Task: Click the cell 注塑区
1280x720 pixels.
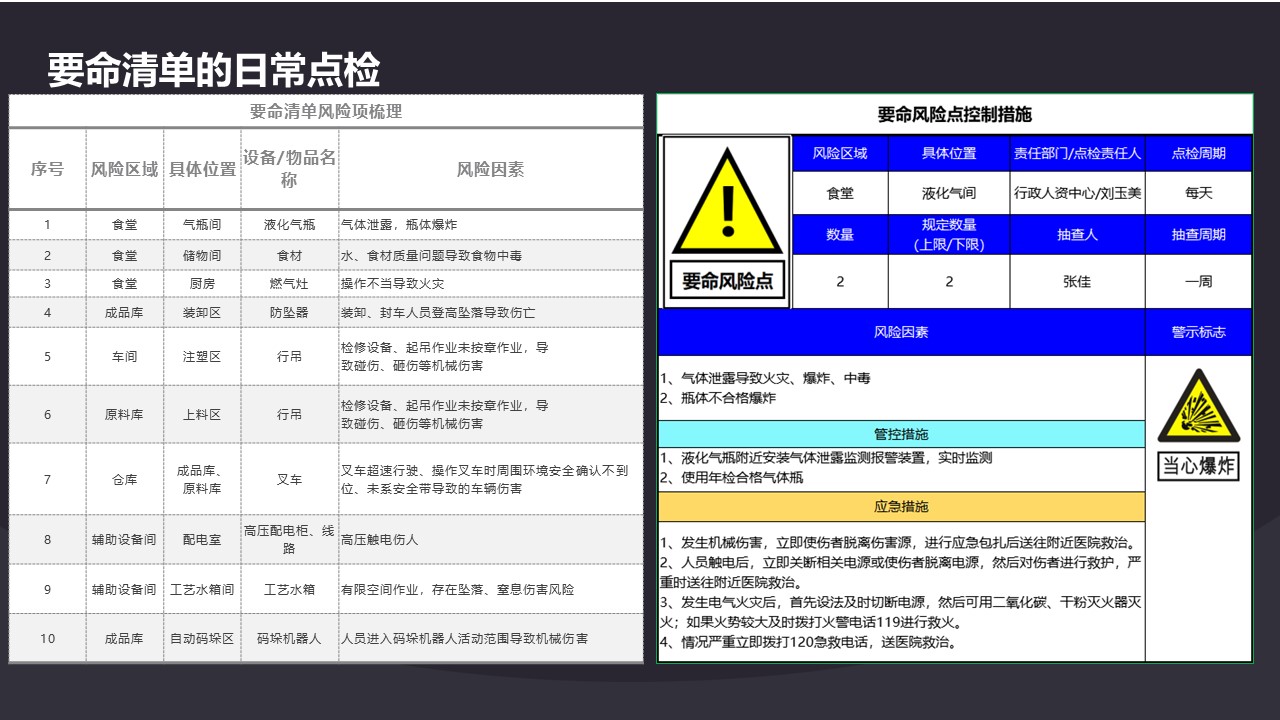Action: pyautogui.click(x=202, y=356)
